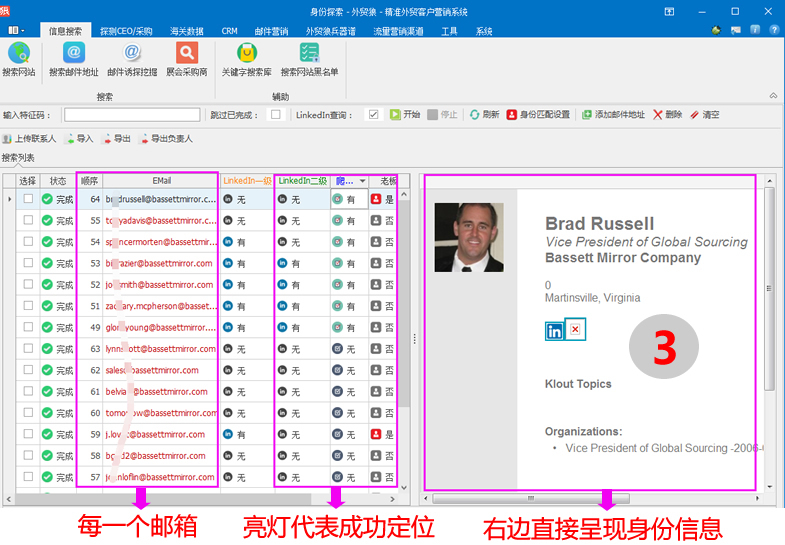
Task: Sort by the EMail column header
Action: [161, 181]
